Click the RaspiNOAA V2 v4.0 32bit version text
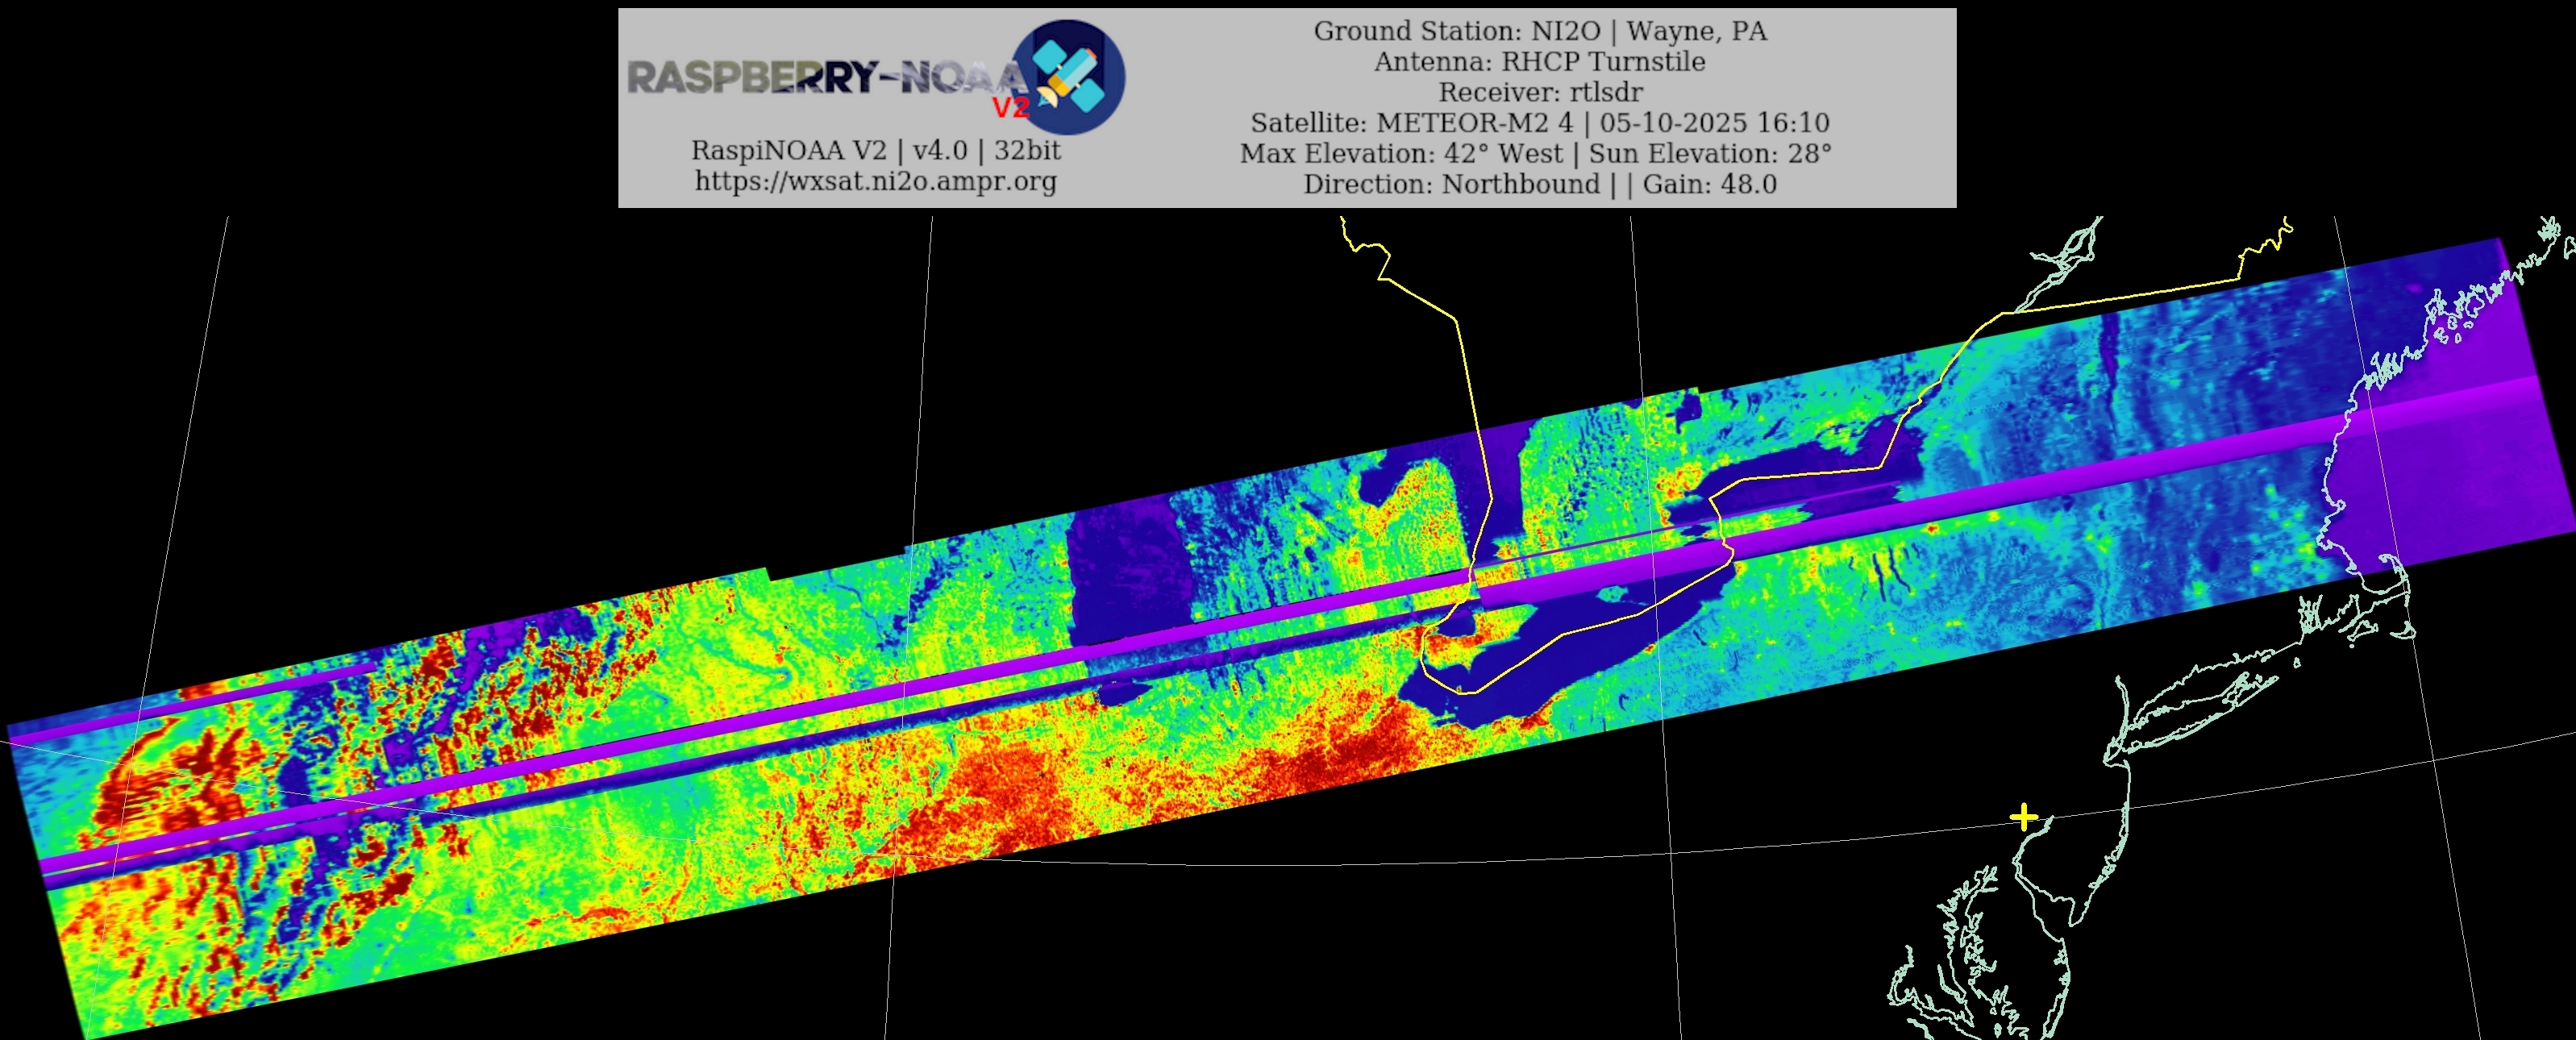The height and width of the screenshot is (1040, 2576). 875,150
